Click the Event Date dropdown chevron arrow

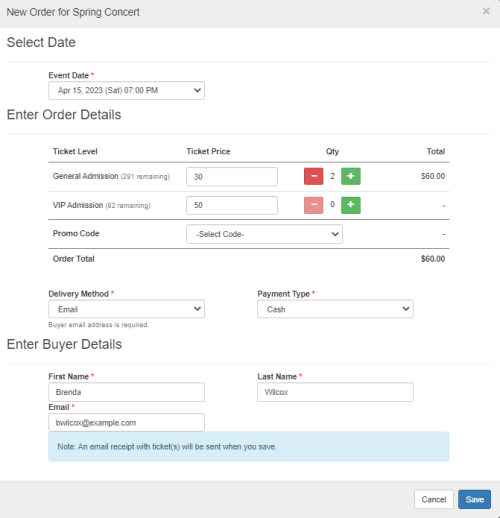197,90
